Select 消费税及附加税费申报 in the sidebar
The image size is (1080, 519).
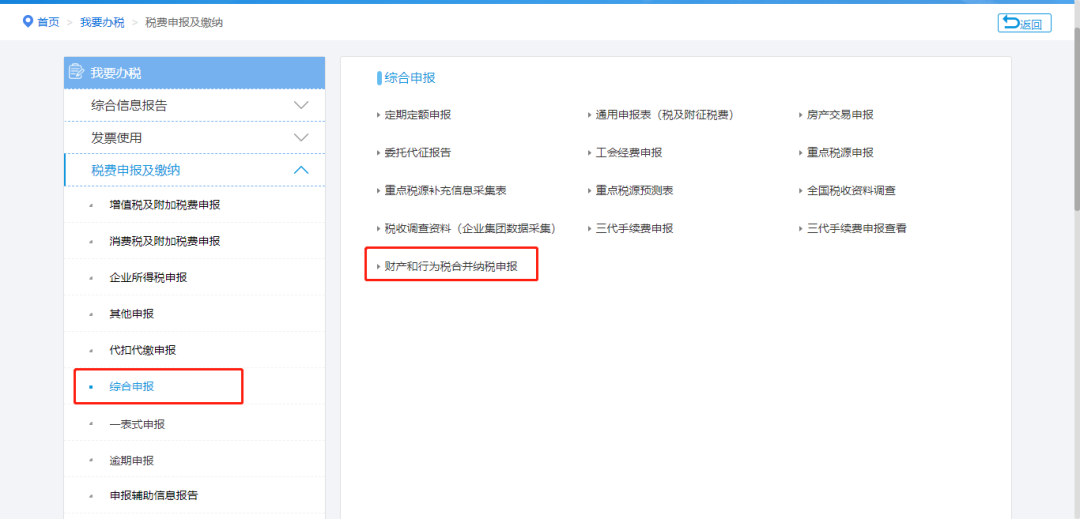click(x=165, y=241)
